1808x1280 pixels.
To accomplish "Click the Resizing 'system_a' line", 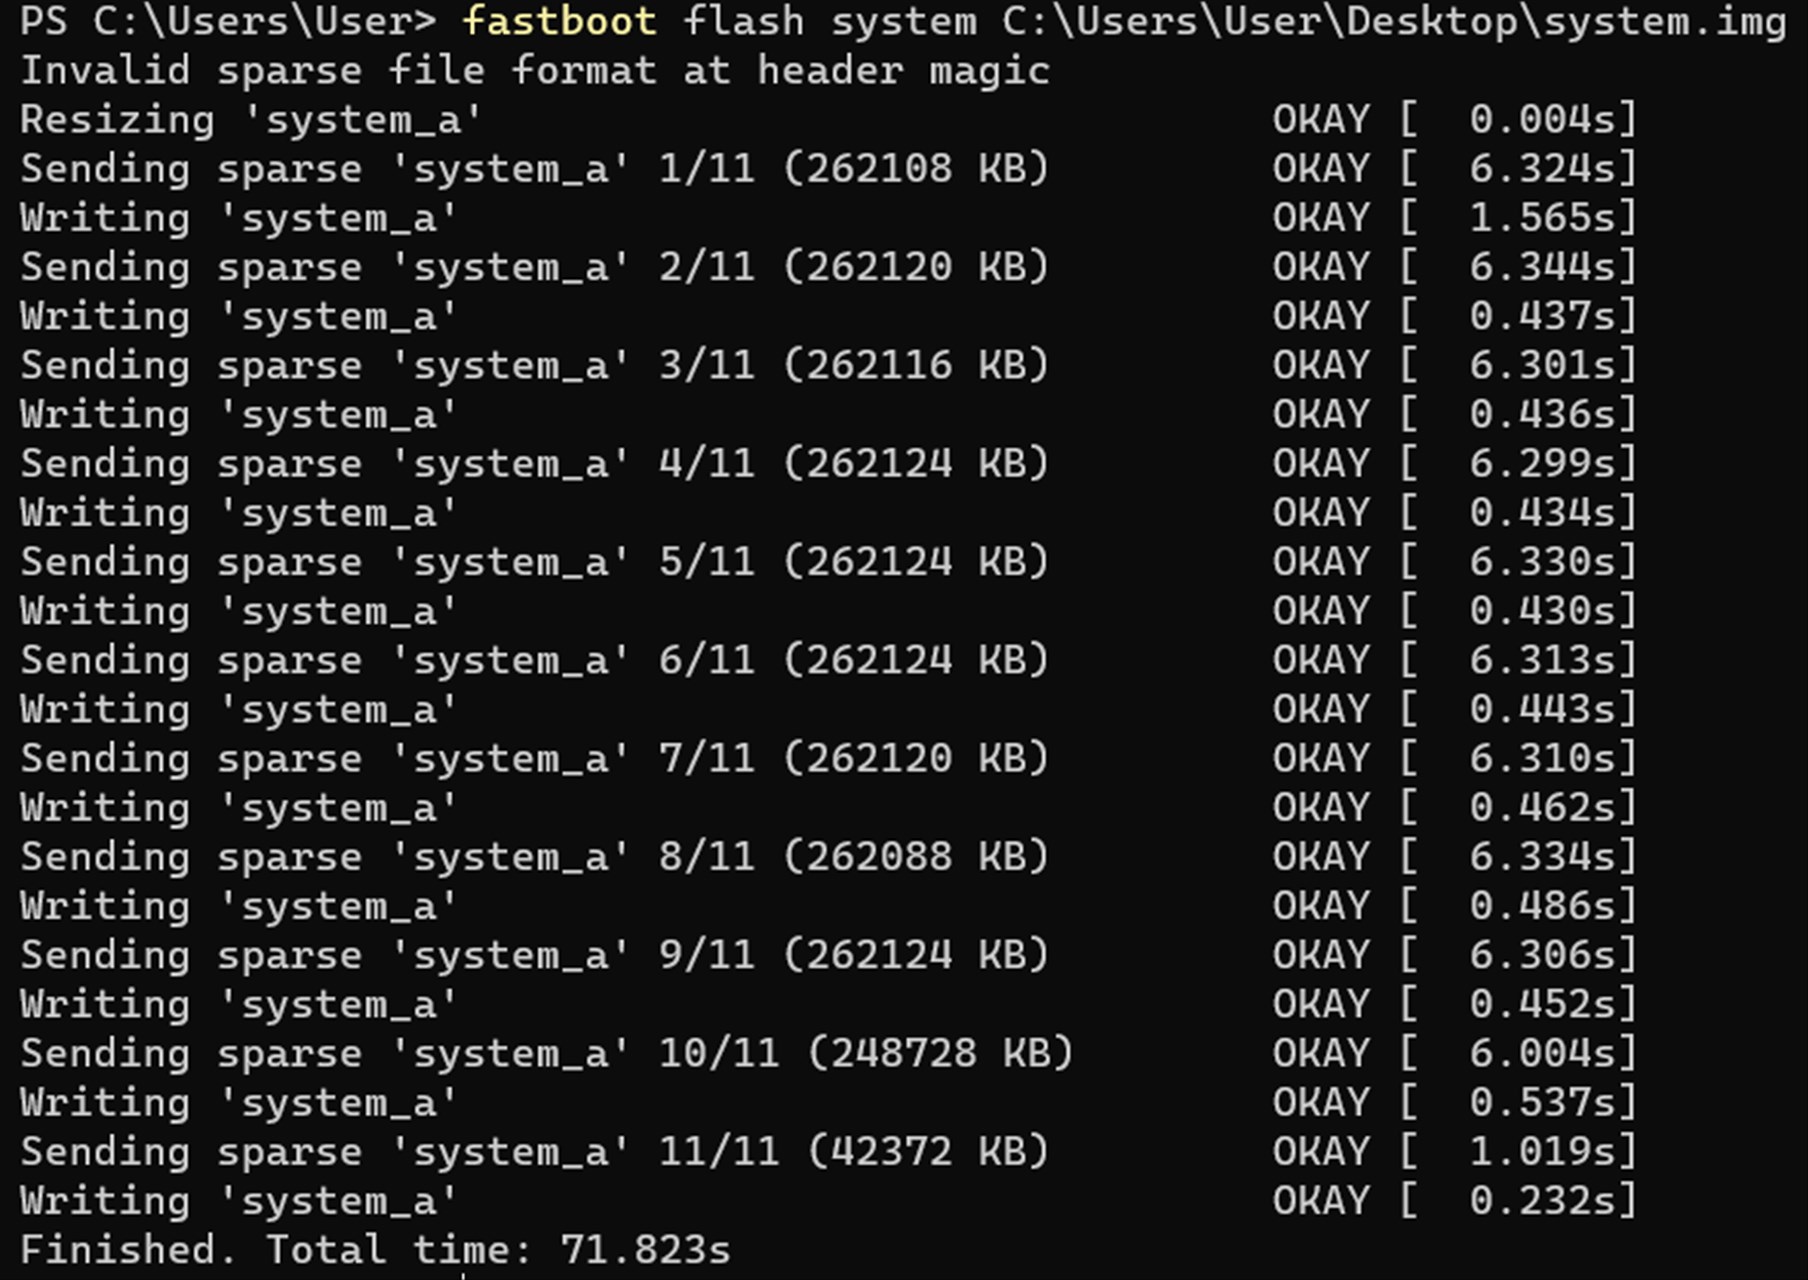I will pyautogui.click(x=251, y=119).
